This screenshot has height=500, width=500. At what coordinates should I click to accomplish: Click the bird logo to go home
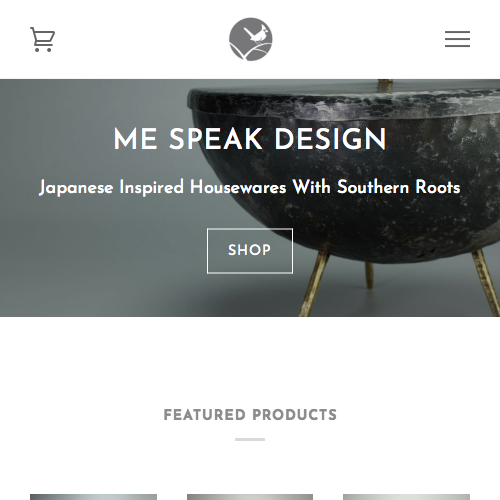251,39
